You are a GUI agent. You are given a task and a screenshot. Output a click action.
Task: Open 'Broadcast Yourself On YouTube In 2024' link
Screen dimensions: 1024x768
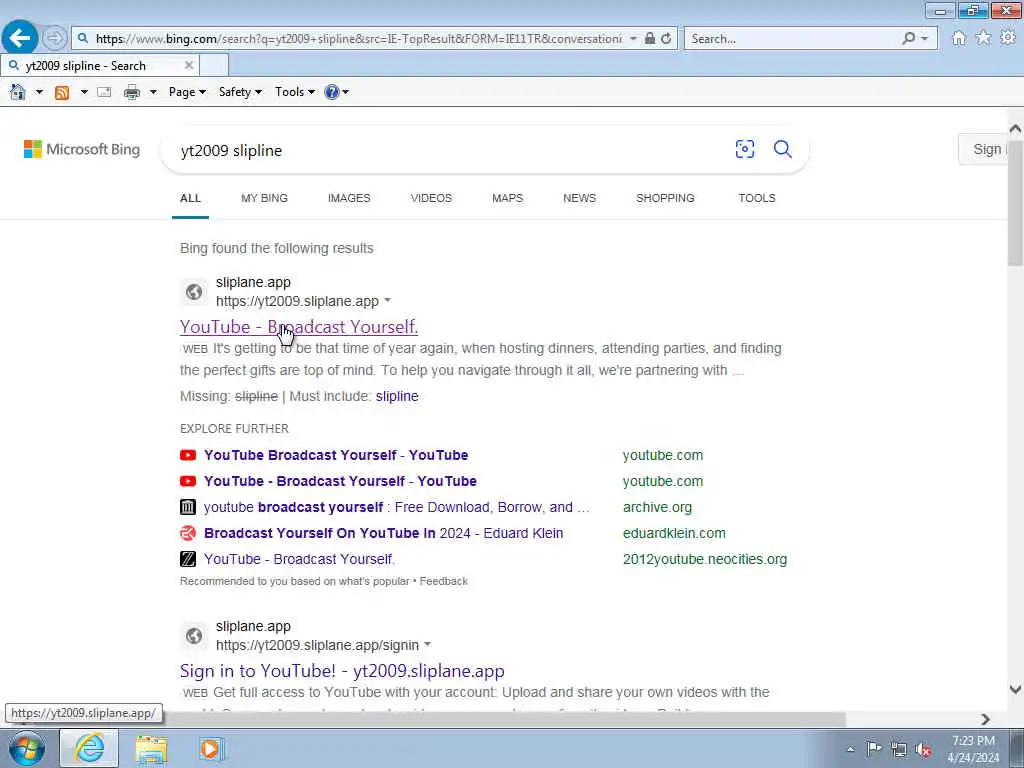(383, 534)
